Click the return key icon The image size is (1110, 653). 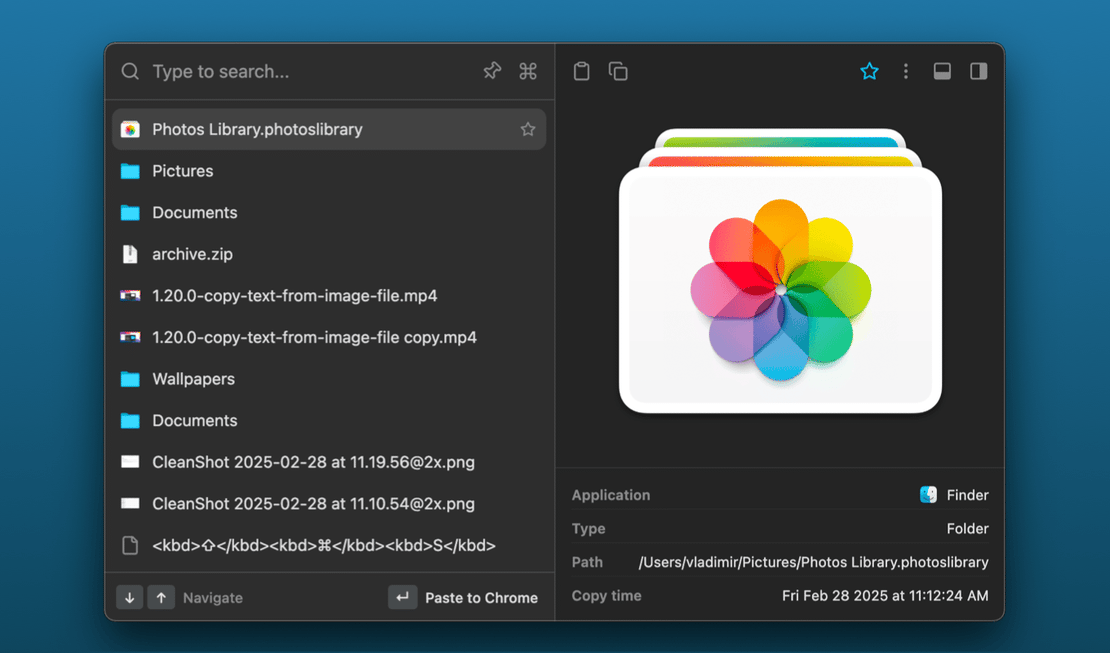pos(403,598)
